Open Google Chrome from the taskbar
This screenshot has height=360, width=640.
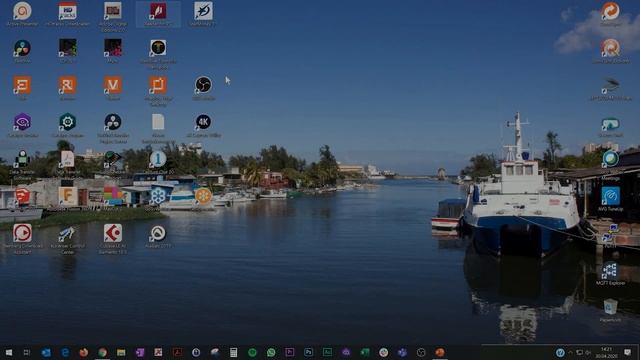click(x=102, y=352)
